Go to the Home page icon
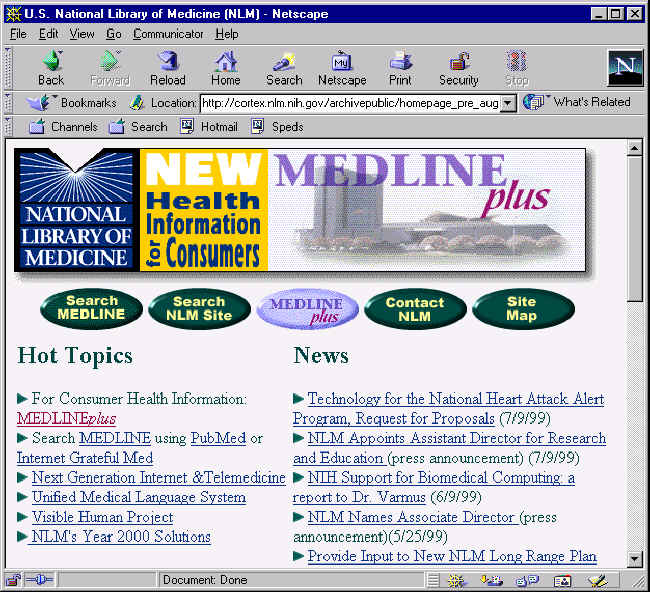The image size is (650, 592). (x=226, y=68)
